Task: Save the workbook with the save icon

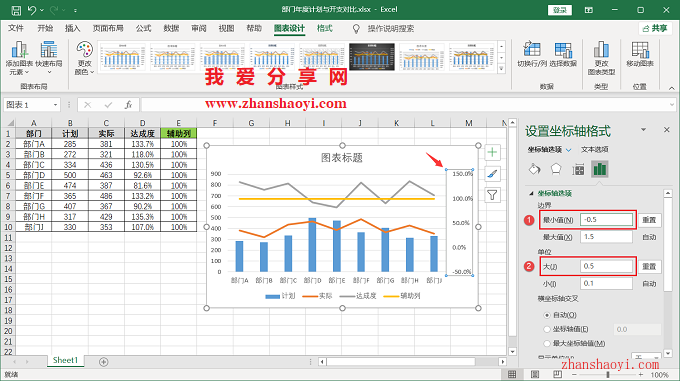Action: tap(16, 10)
